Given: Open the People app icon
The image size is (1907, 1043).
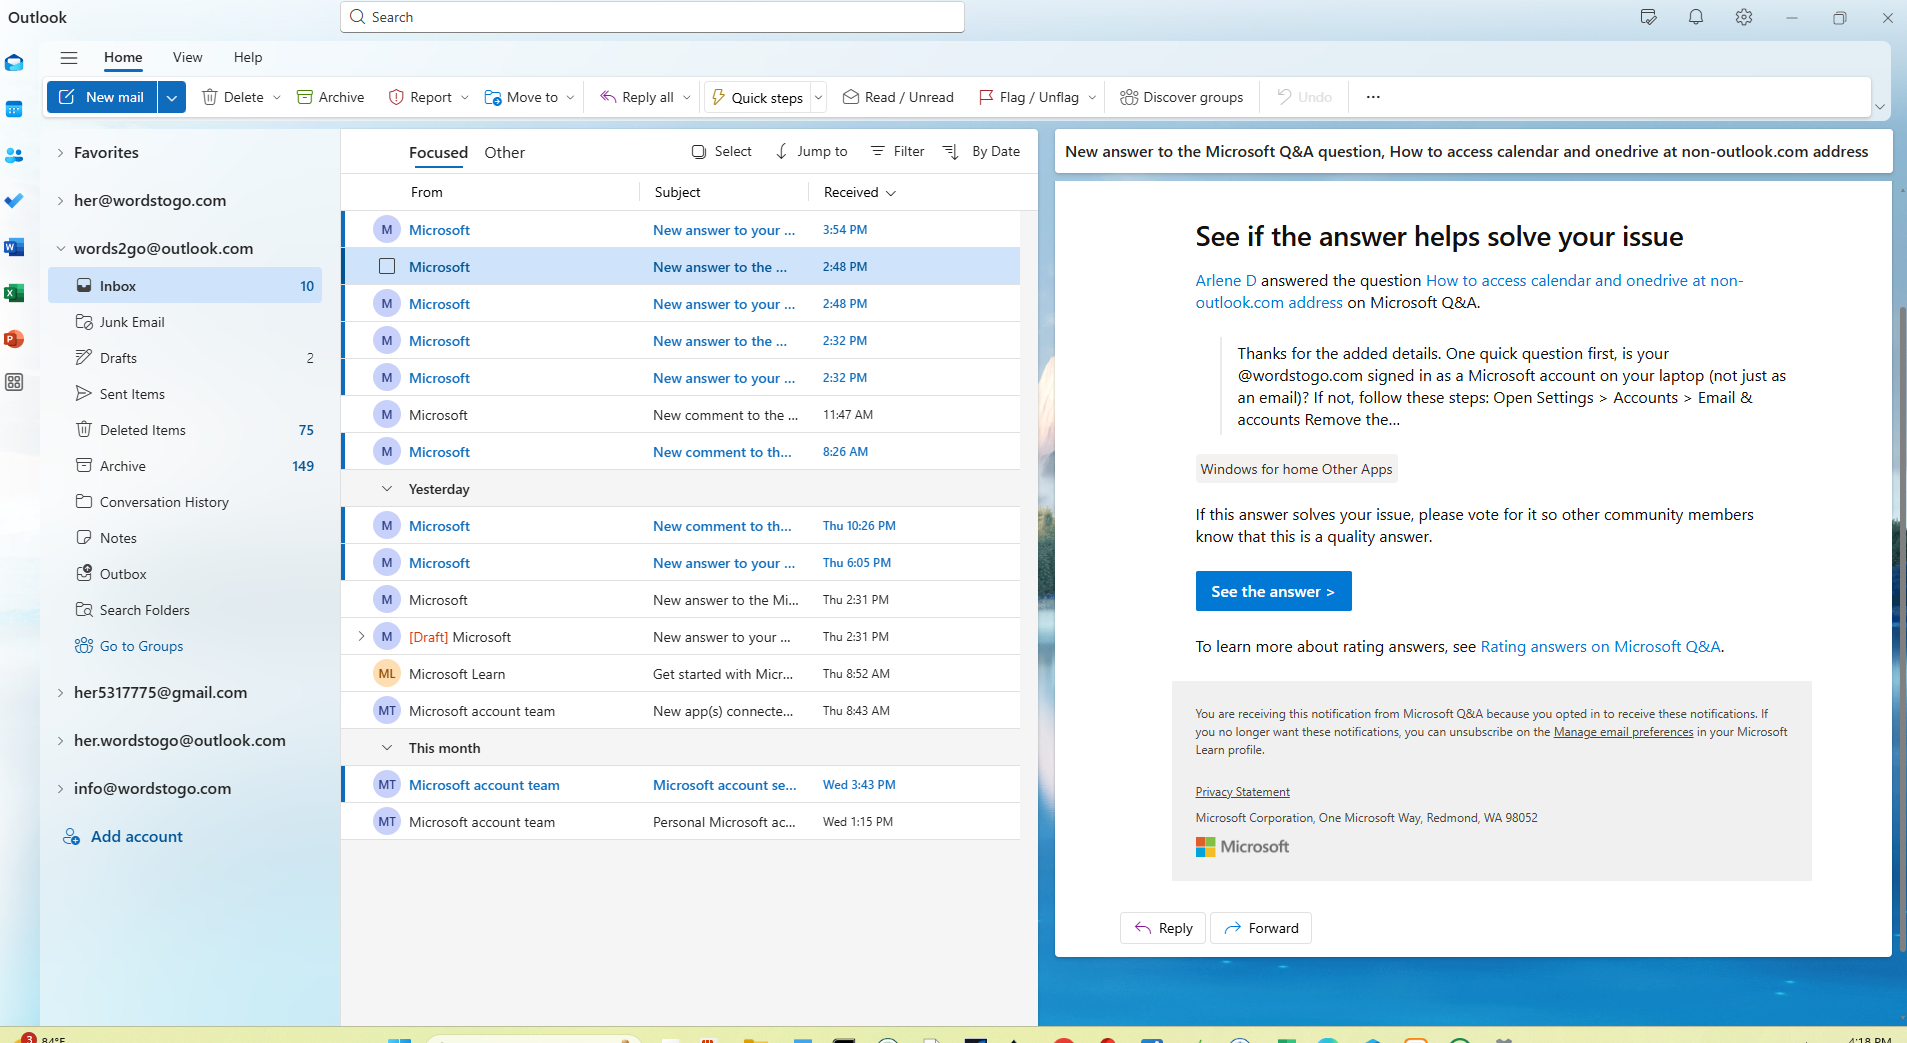Looking at the screenshot, I should click(x=13, y=153).
